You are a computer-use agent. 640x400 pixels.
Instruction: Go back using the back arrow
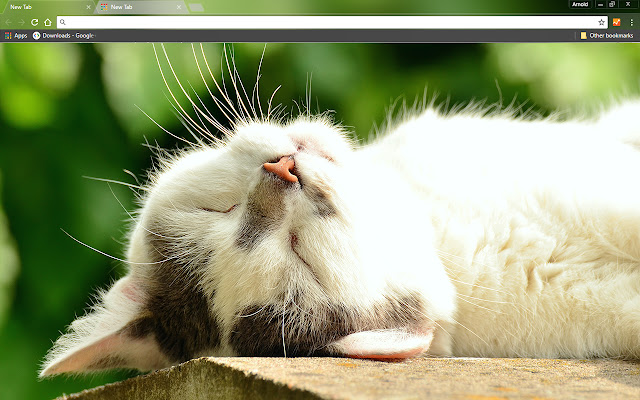(x=8, y=22)
